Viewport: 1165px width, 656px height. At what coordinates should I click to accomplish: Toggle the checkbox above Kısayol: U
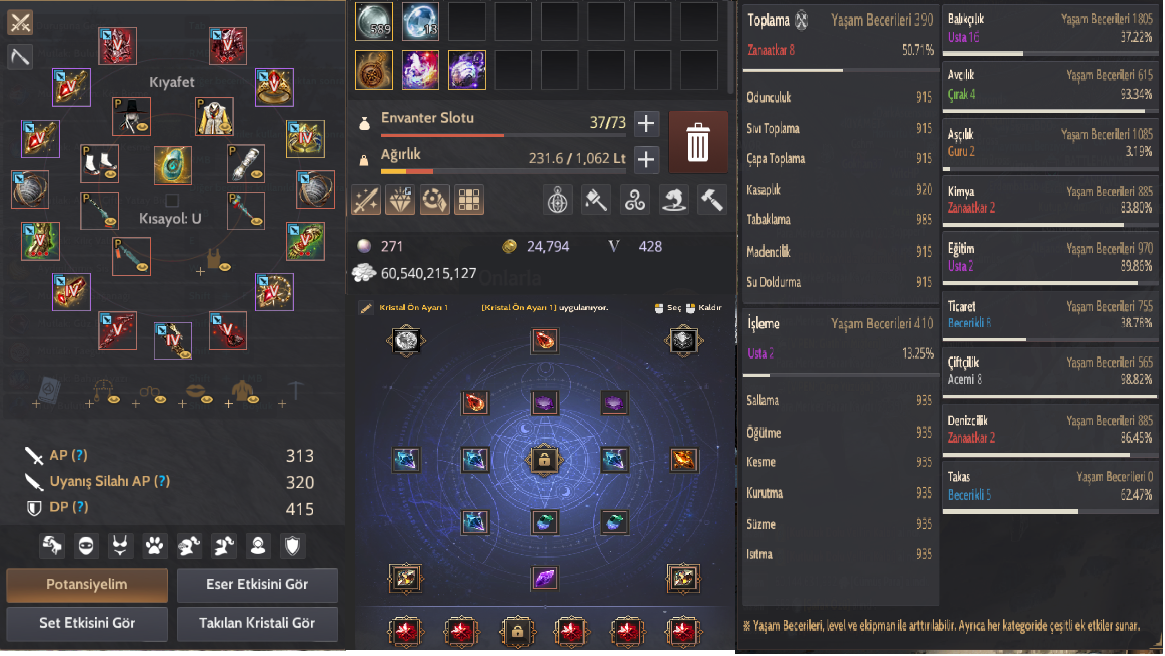172,201
